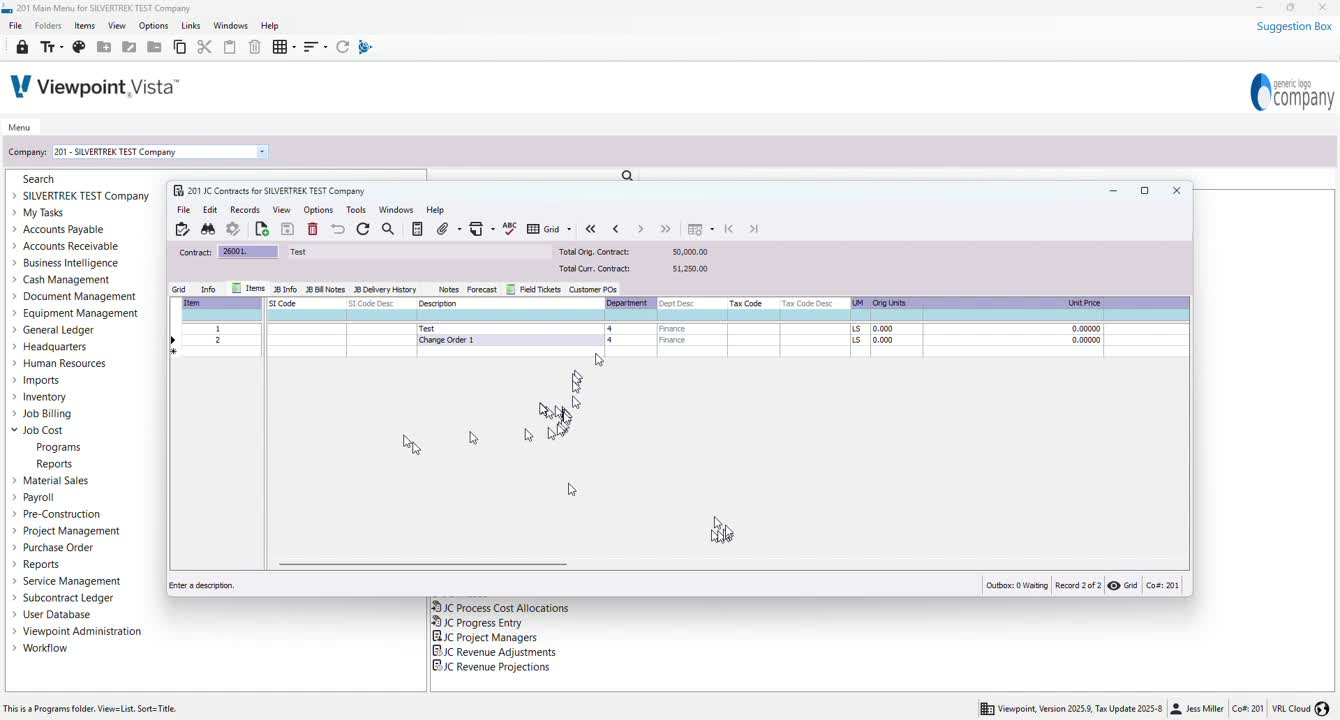Open the Records menu in JC Contracts
The height and width of the screenshot is (720, 1340).
click(x=244, y=210)
